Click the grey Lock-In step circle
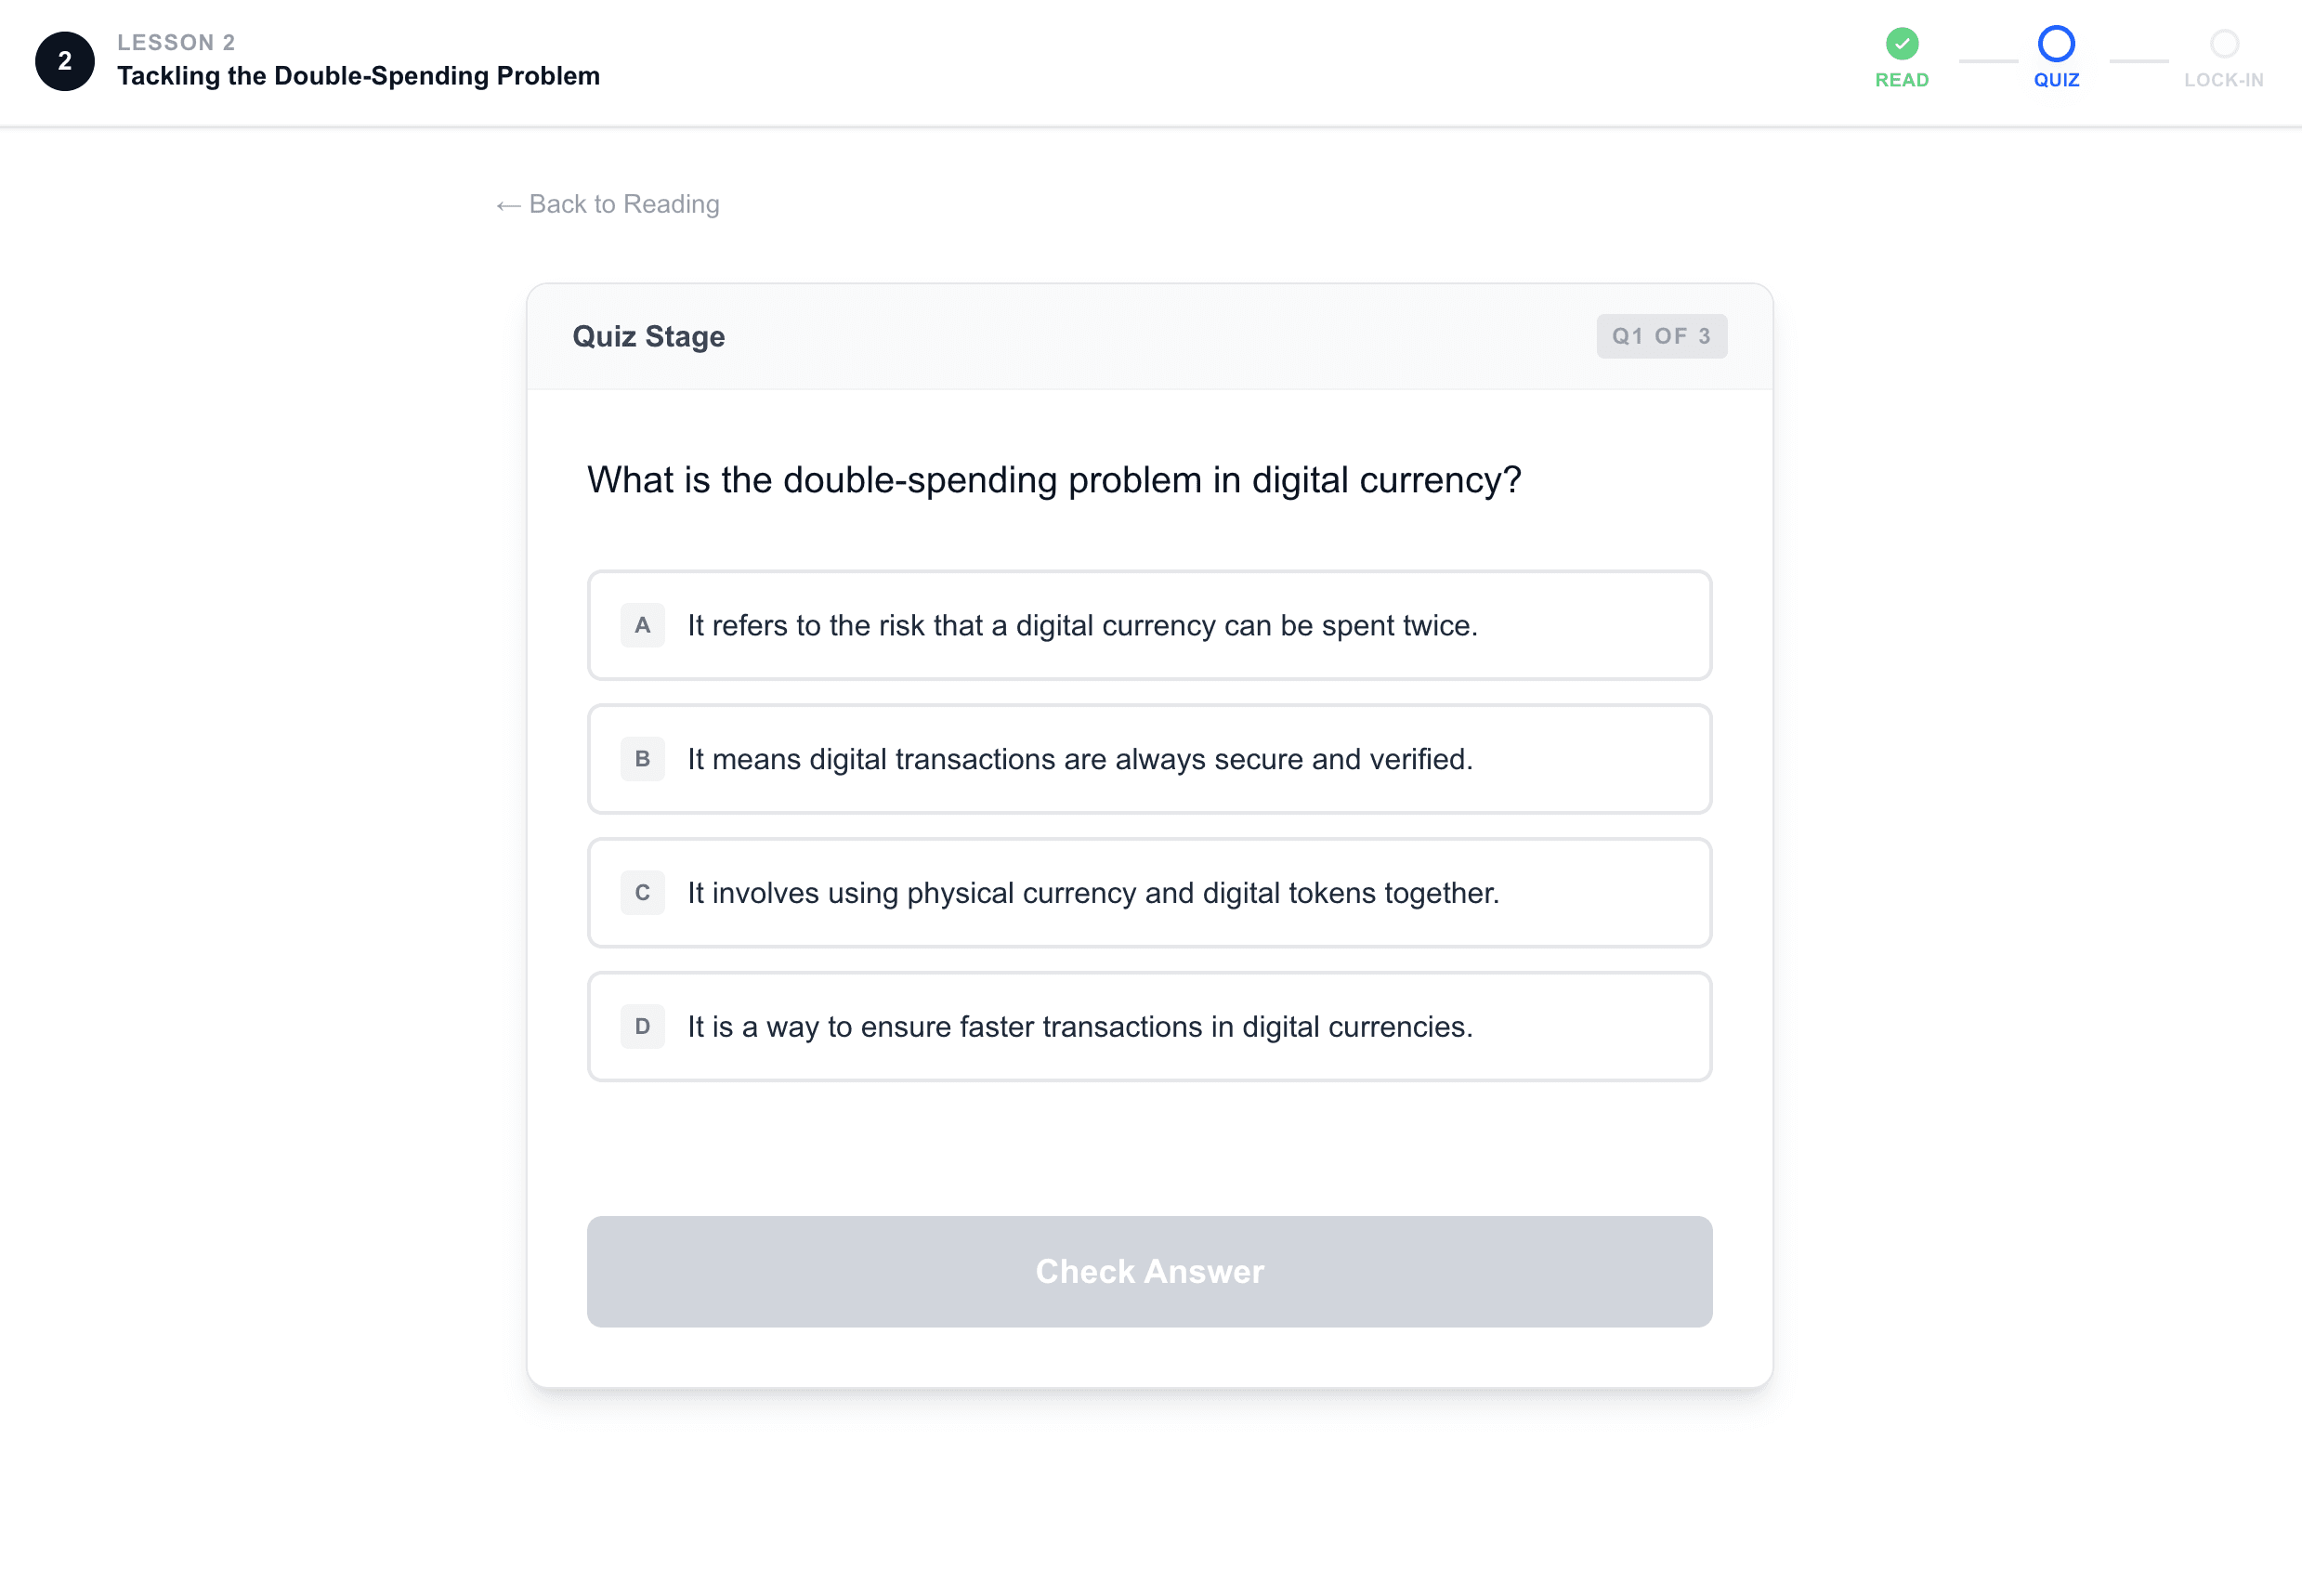The height and width of the screenshot is (1596, 2302). click(x=2223, y=44)
